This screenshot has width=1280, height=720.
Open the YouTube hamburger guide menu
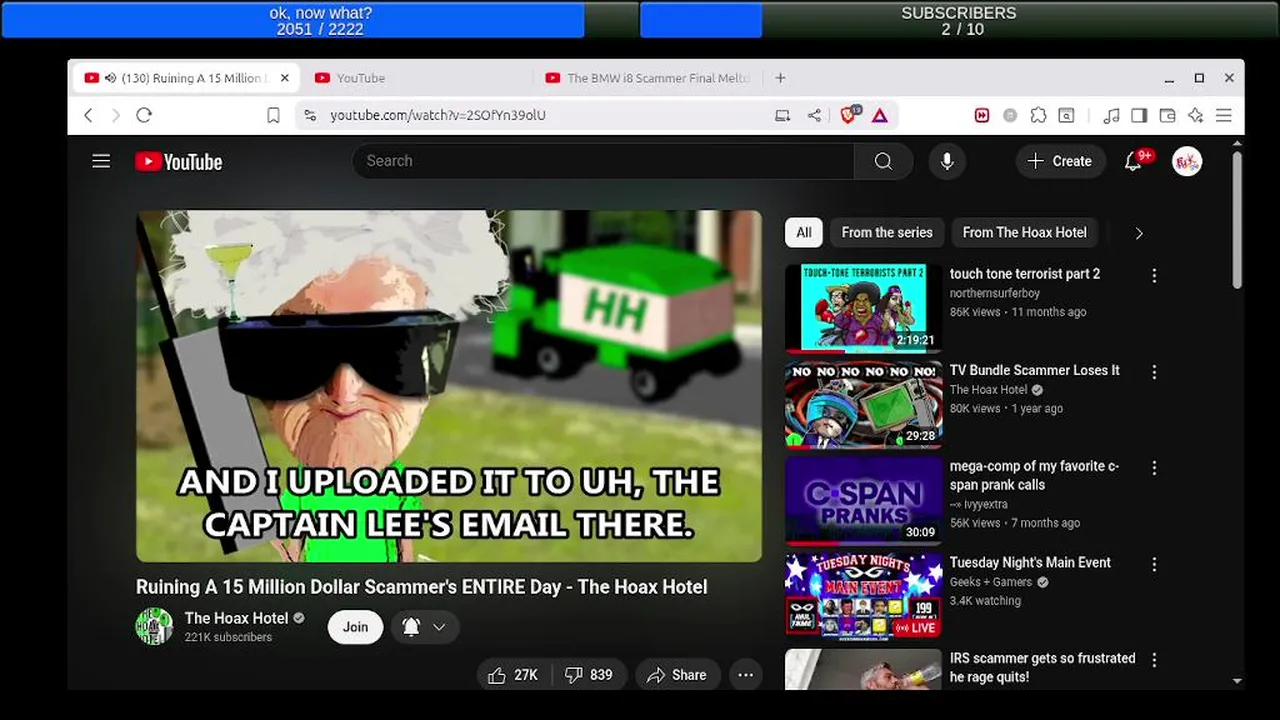[x=101, y=161]
